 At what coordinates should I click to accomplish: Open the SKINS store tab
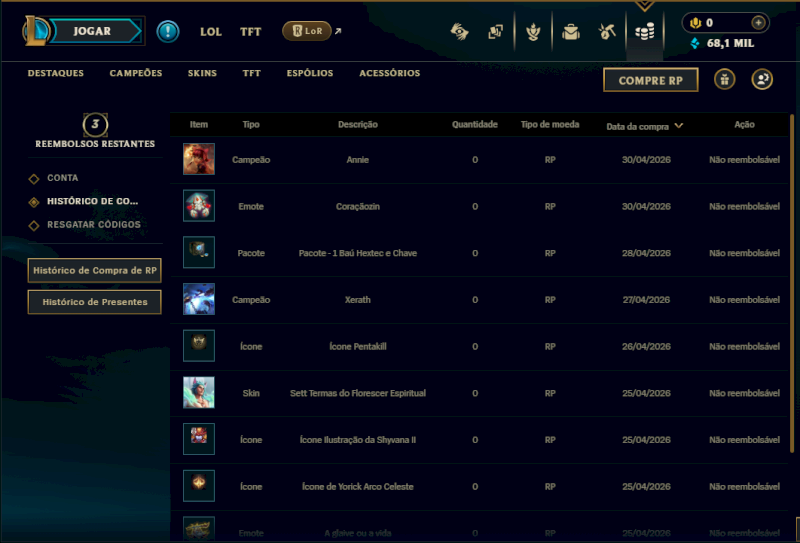202,73
